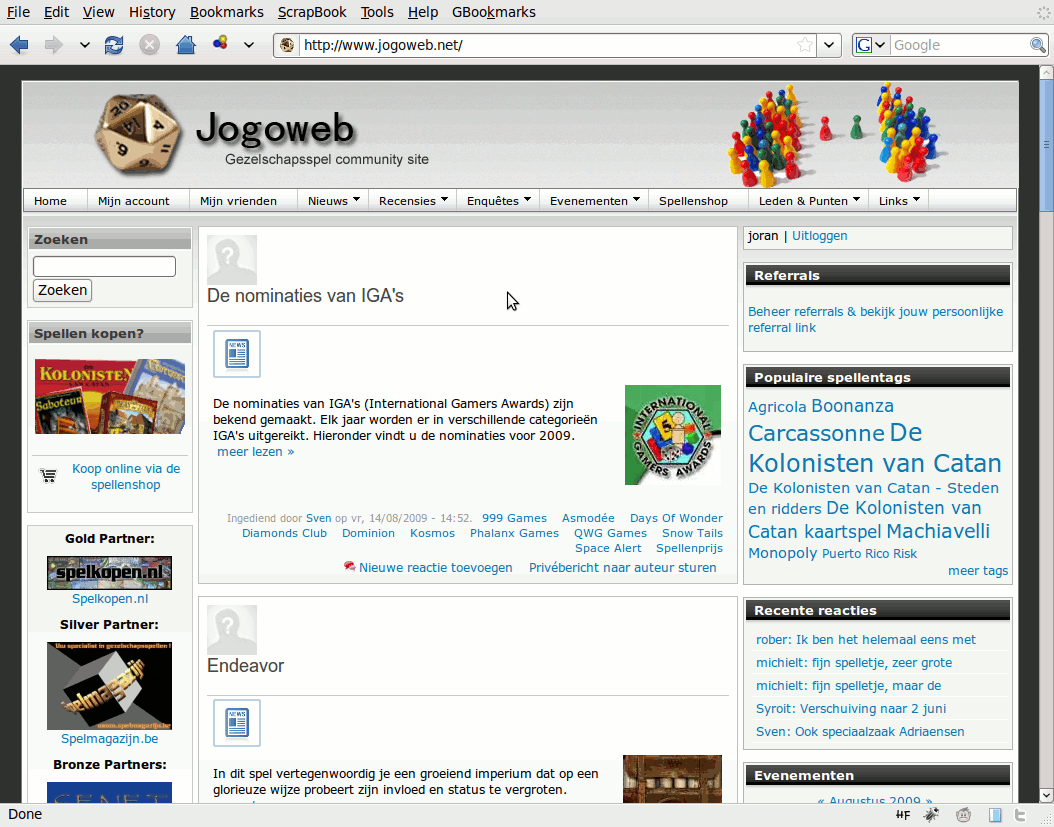Go to the browser Home page
The width and height of the screenshot is (1054, 827).
click(186, 45)
